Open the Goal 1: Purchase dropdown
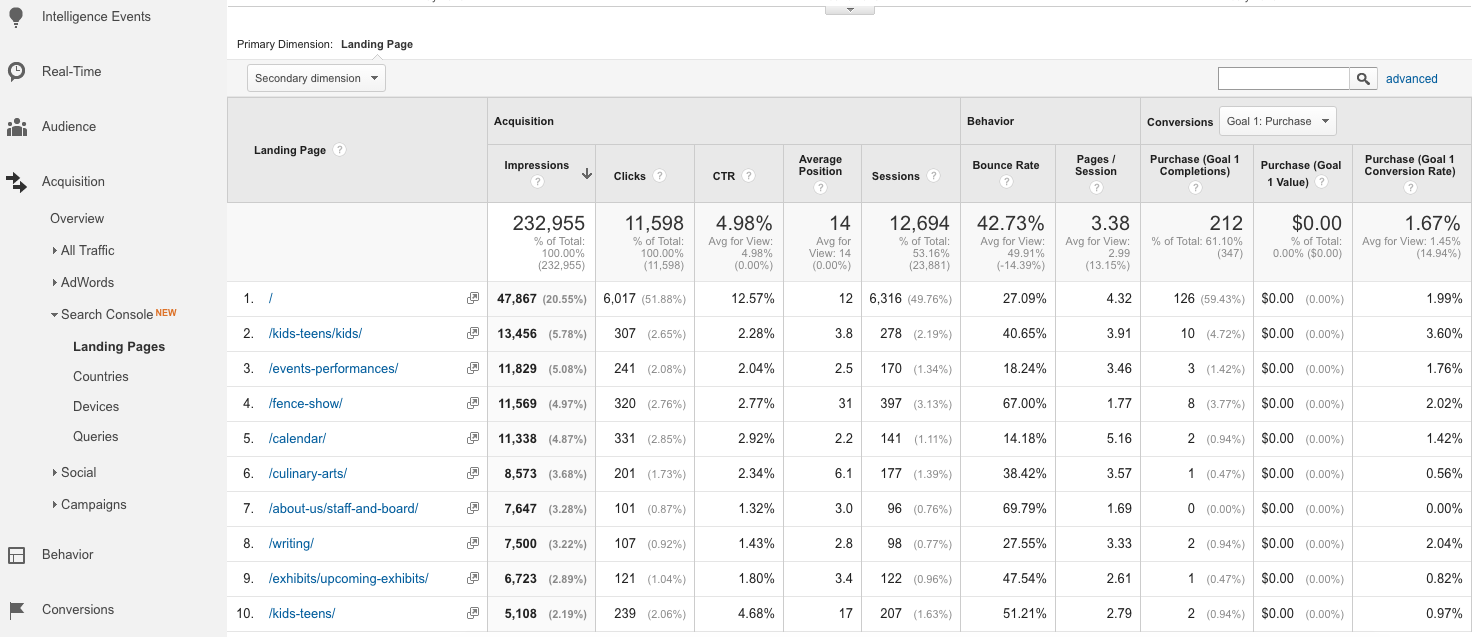 coord(1277,121)
